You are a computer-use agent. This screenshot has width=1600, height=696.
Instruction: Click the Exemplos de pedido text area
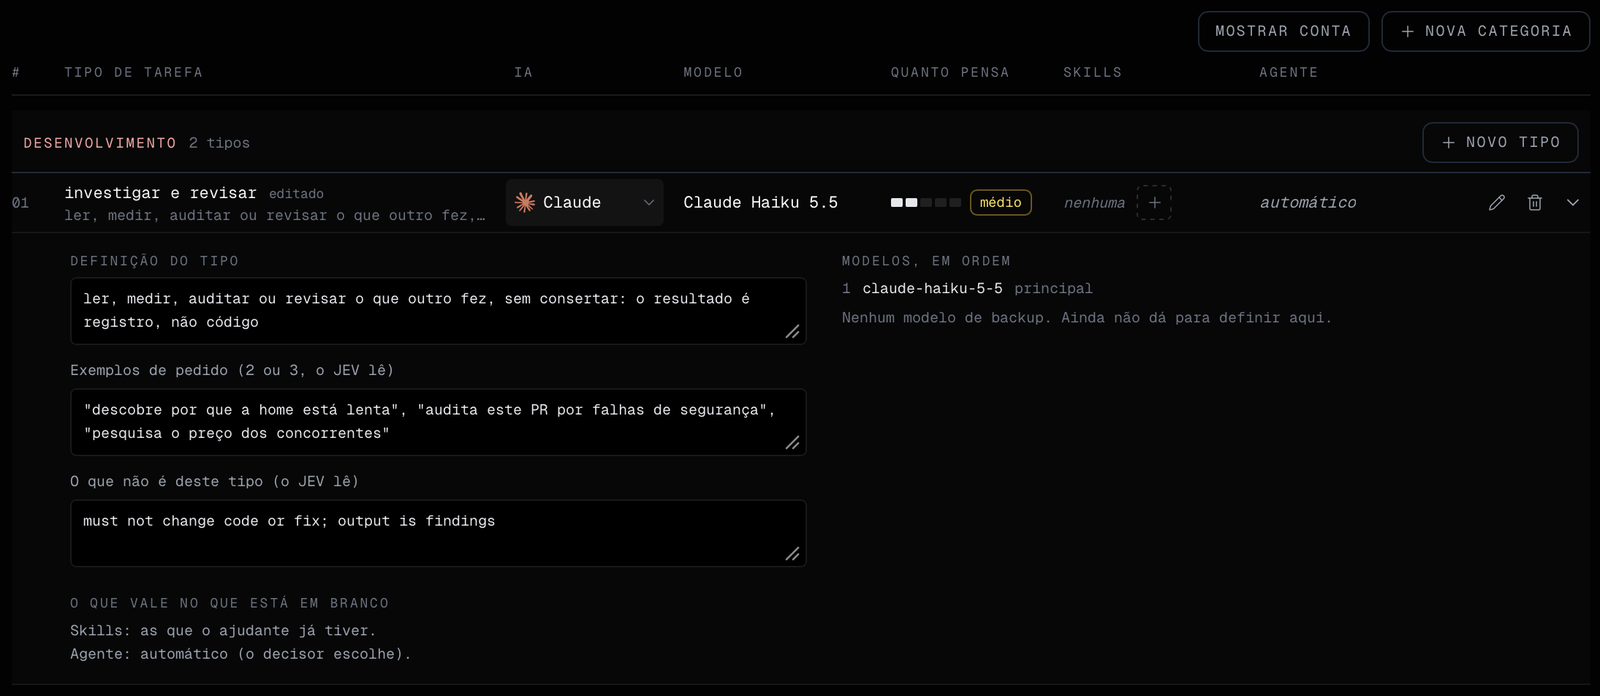pyautogui.click(x=438, y=422)
